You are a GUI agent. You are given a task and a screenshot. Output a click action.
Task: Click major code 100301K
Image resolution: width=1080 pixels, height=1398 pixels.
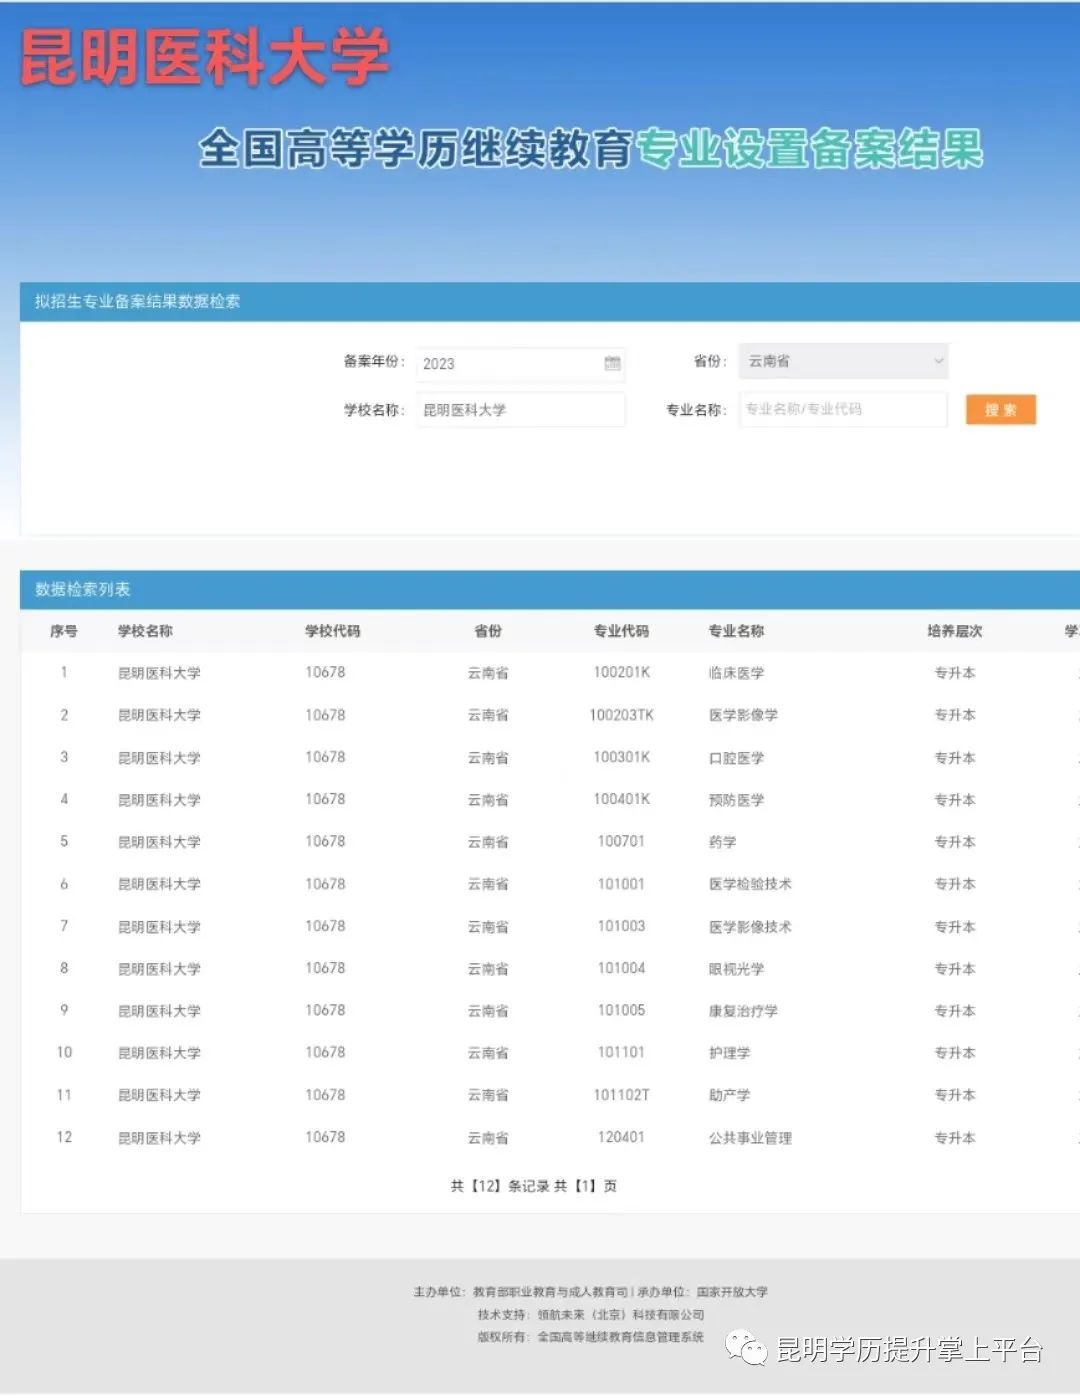point(621,757)
